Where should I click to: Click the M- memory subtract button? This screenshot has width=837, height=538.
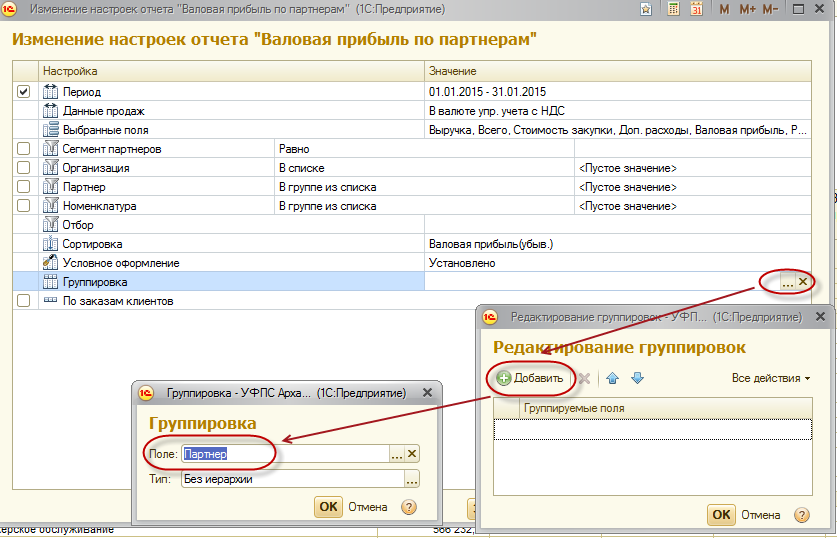click(770, 9)
